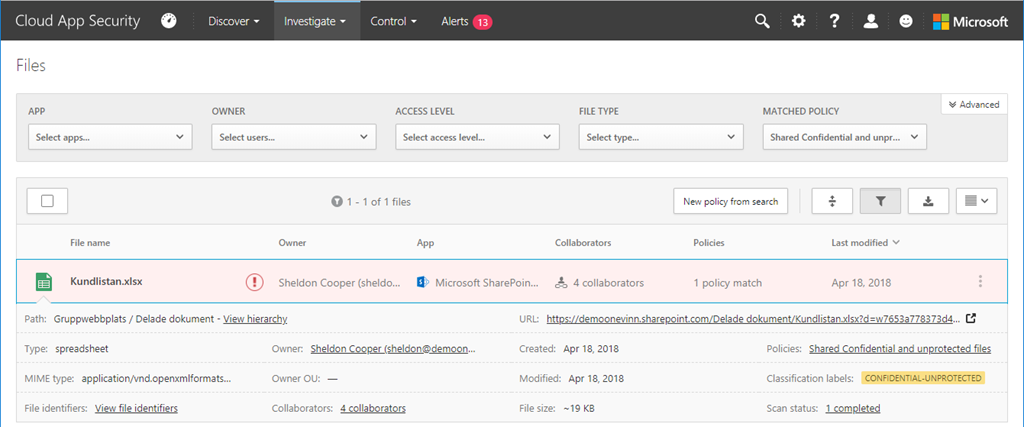Click New policy from search button

tap(730, 201)
